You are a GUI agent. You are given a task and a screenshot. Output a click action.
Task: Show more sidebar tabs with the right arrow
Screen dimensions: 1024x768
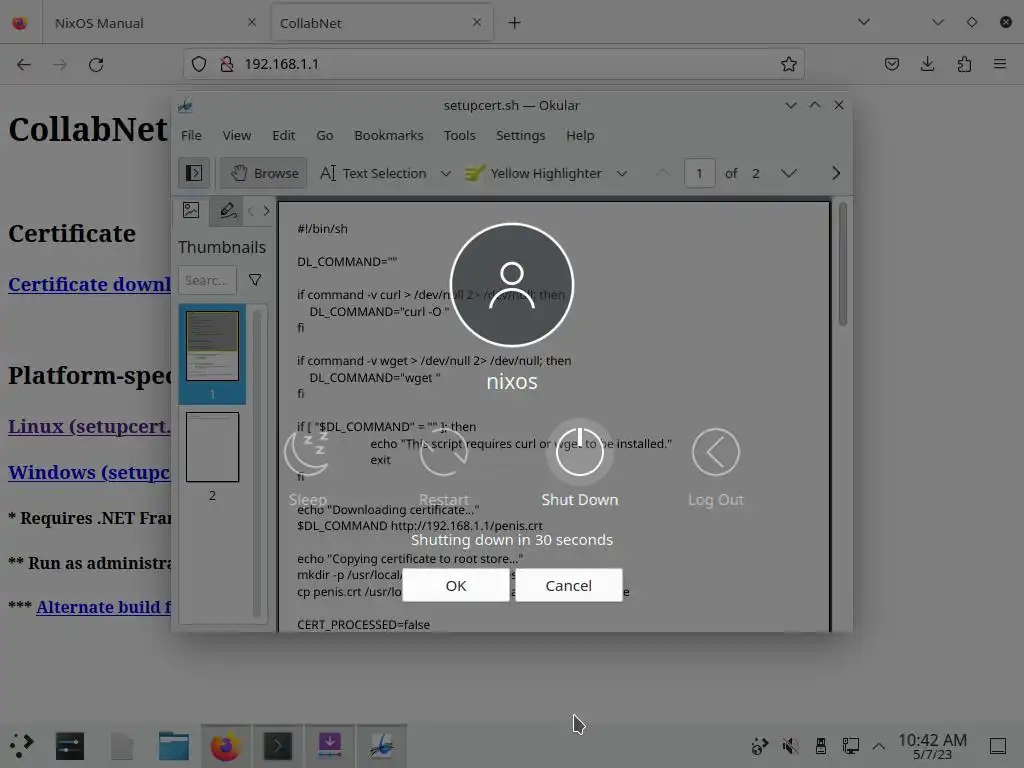266,210
